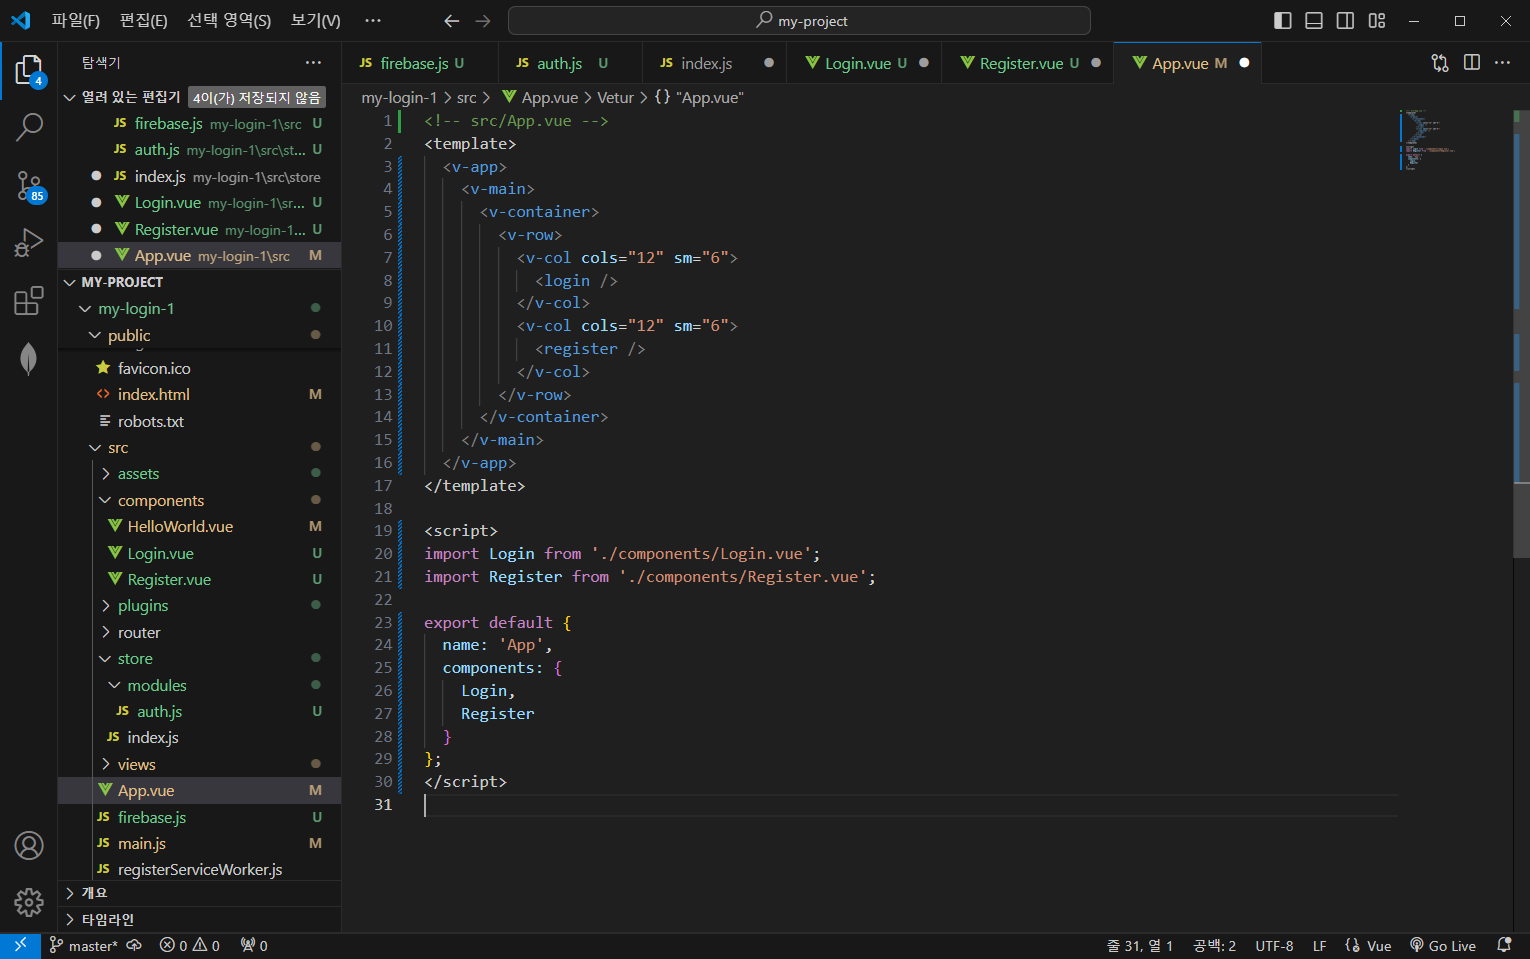Open the title bar overflow menu ellipsis
The height and width of the screenshot is (959, 1530).
[373, 21]
